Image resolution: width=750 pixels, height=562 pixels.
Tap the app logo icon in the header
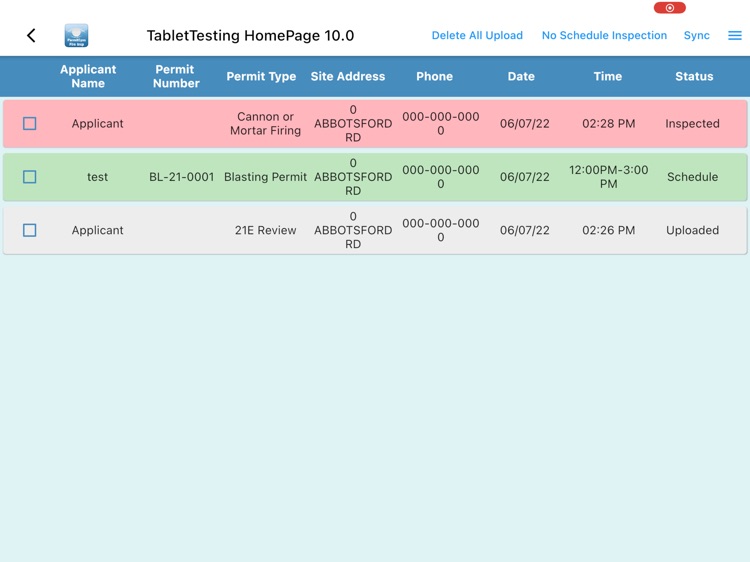(x=77, y=35)
